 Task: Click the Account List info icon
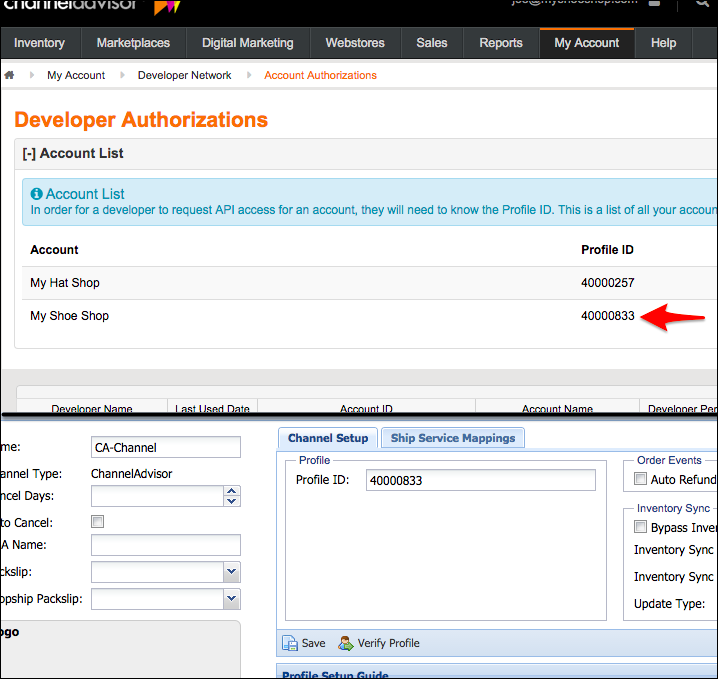(37, 194)
